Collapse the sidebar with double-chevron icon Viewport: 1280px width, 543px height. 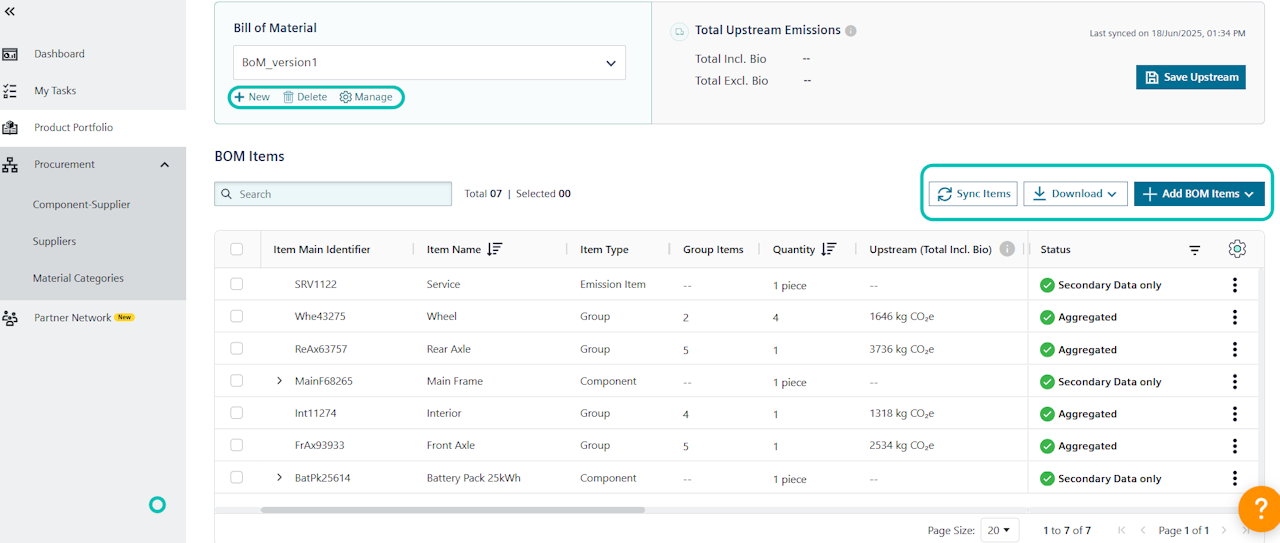[x=10, y=10]
